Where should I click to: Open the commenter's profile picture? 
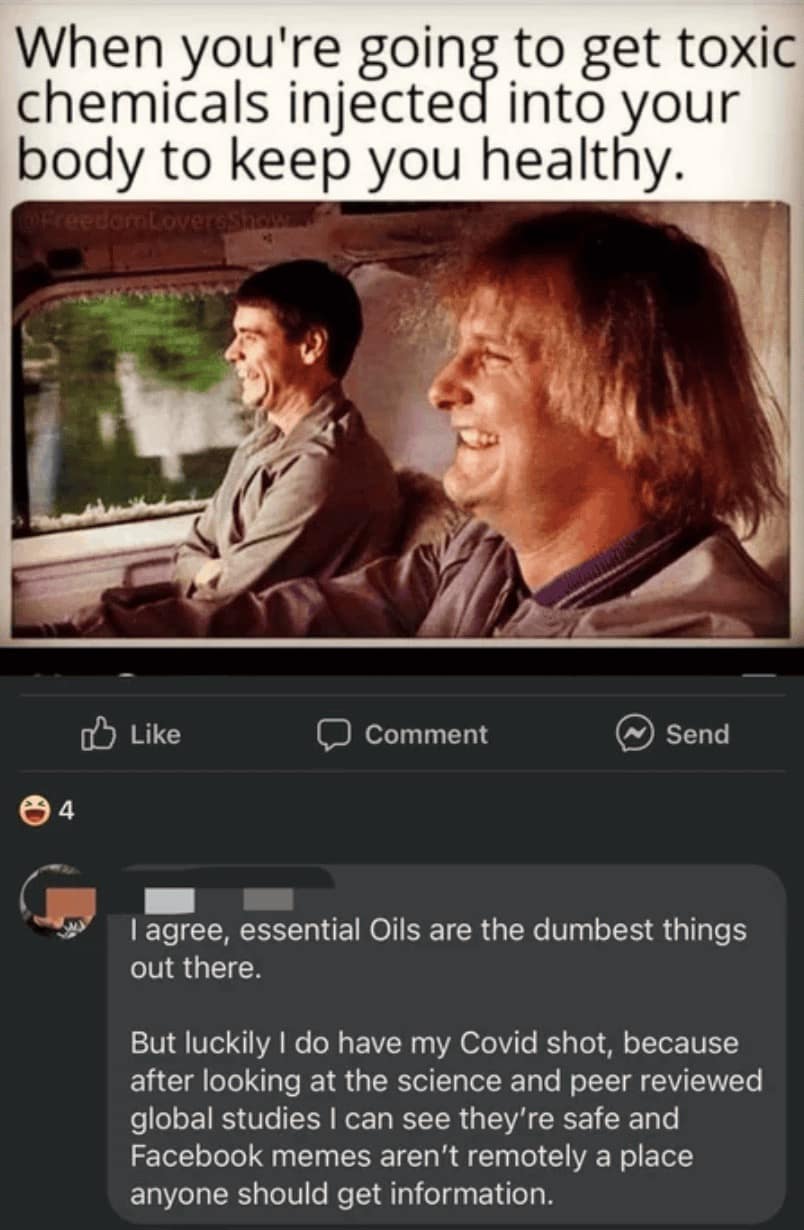pyautogui.click(x=60, y=900)
